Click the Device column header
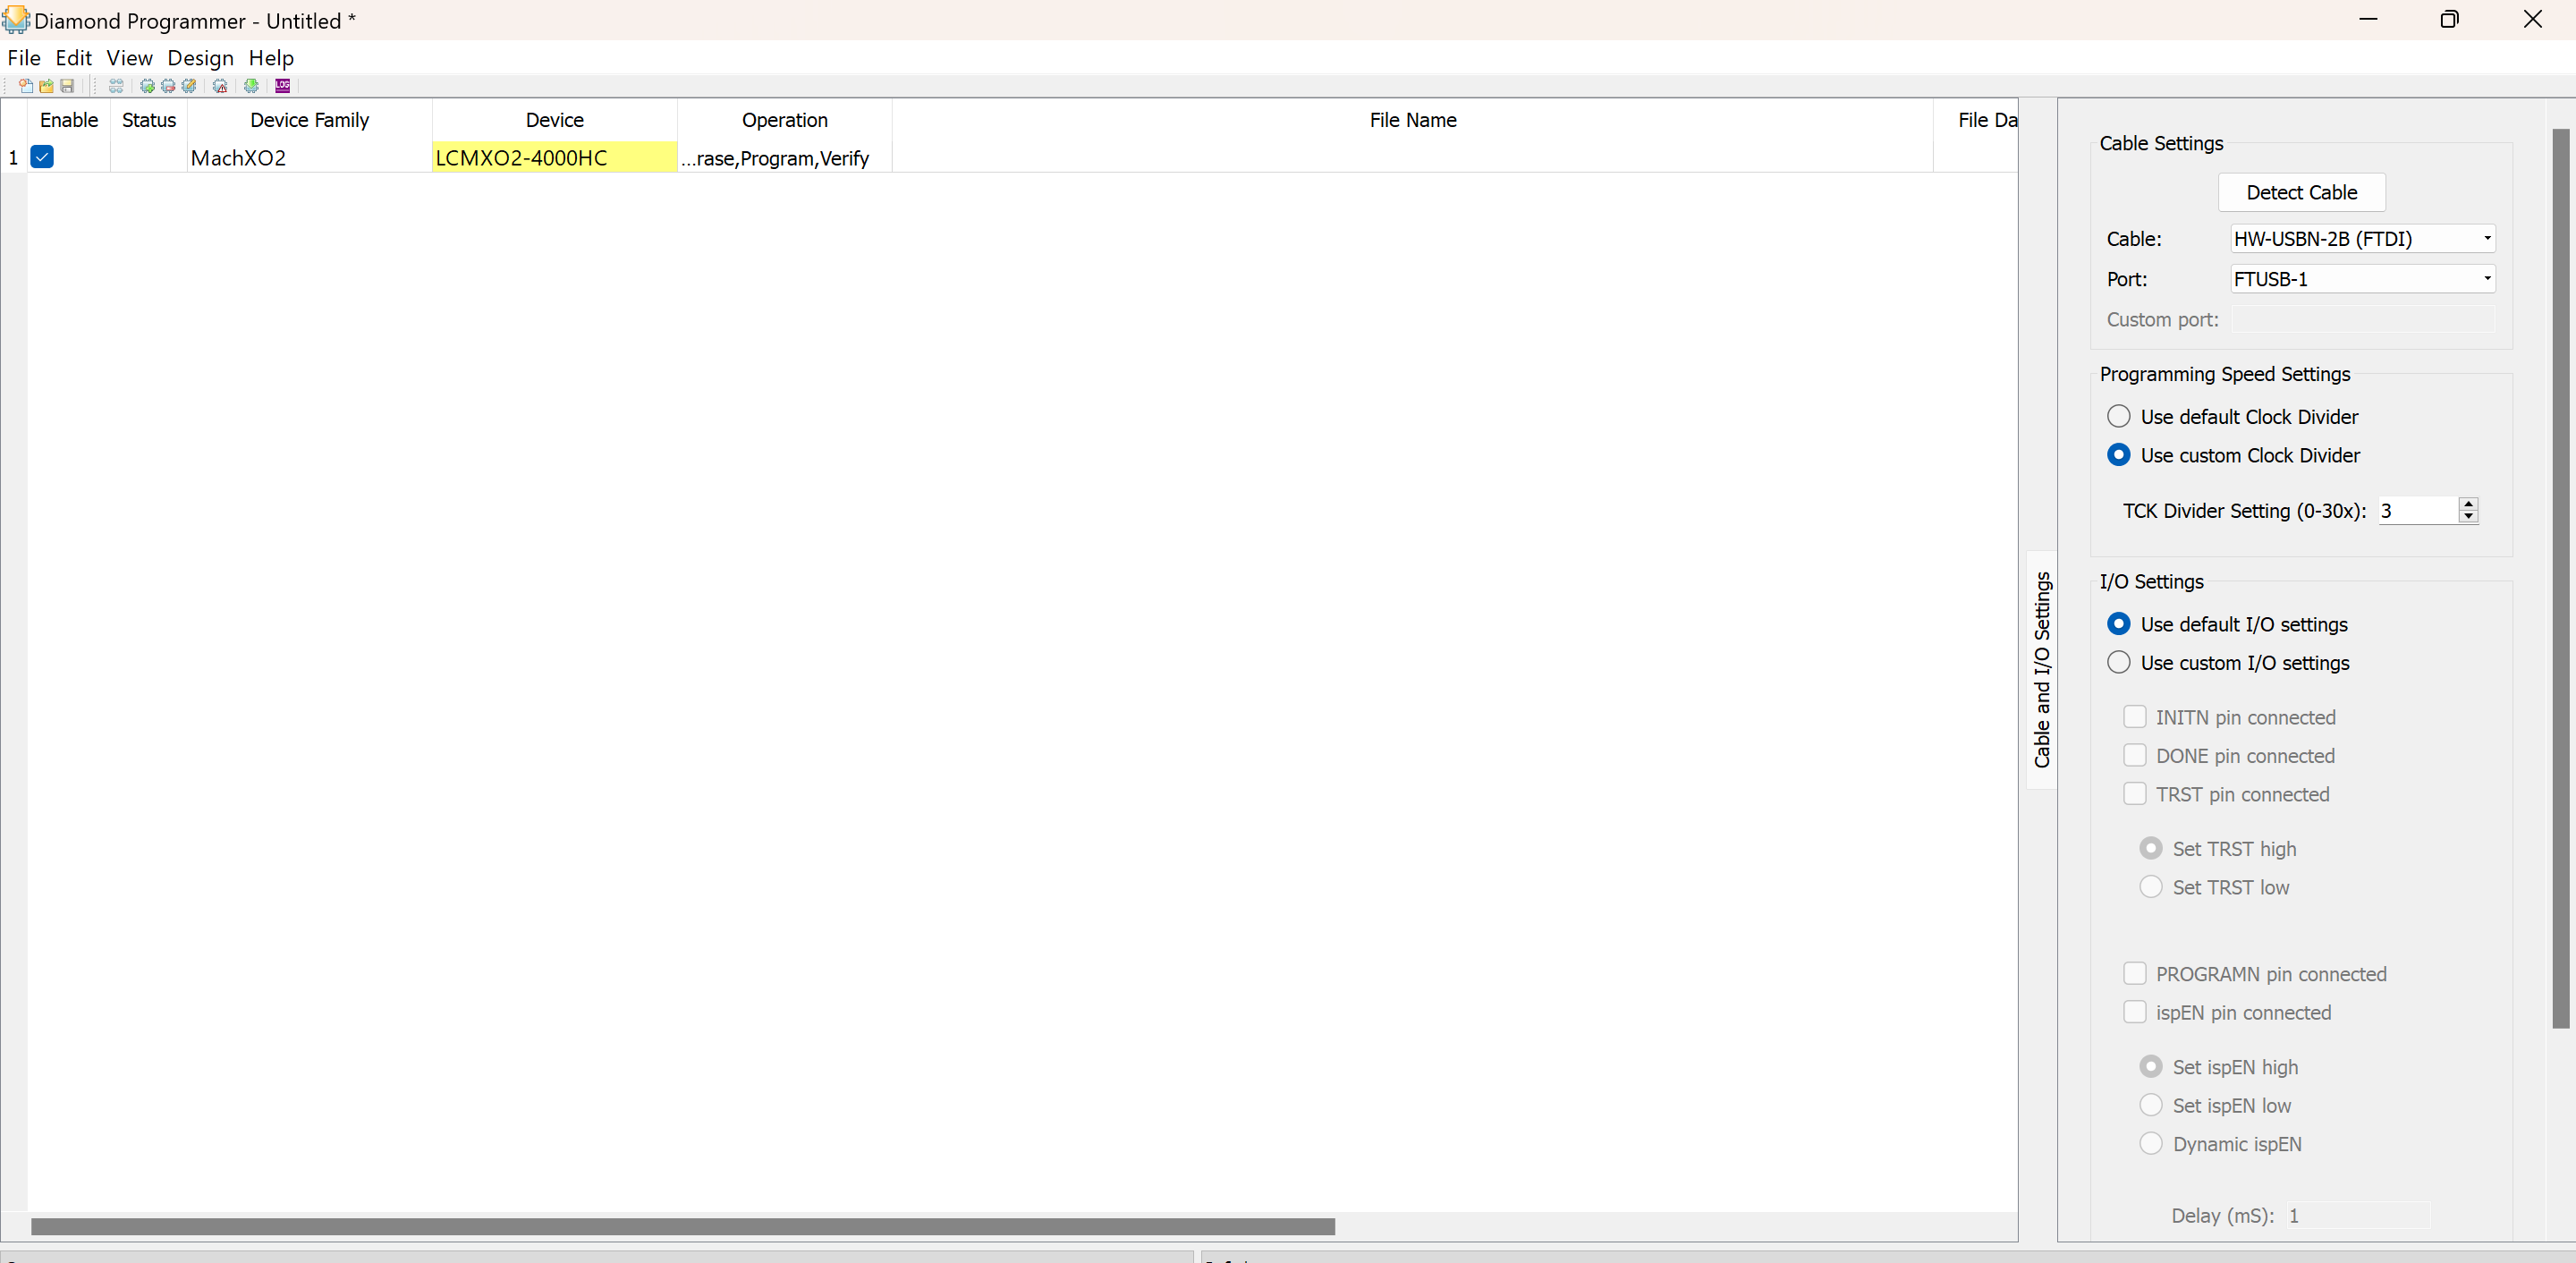Viewport: 2576px width, 1263px height. coord(554,120)
